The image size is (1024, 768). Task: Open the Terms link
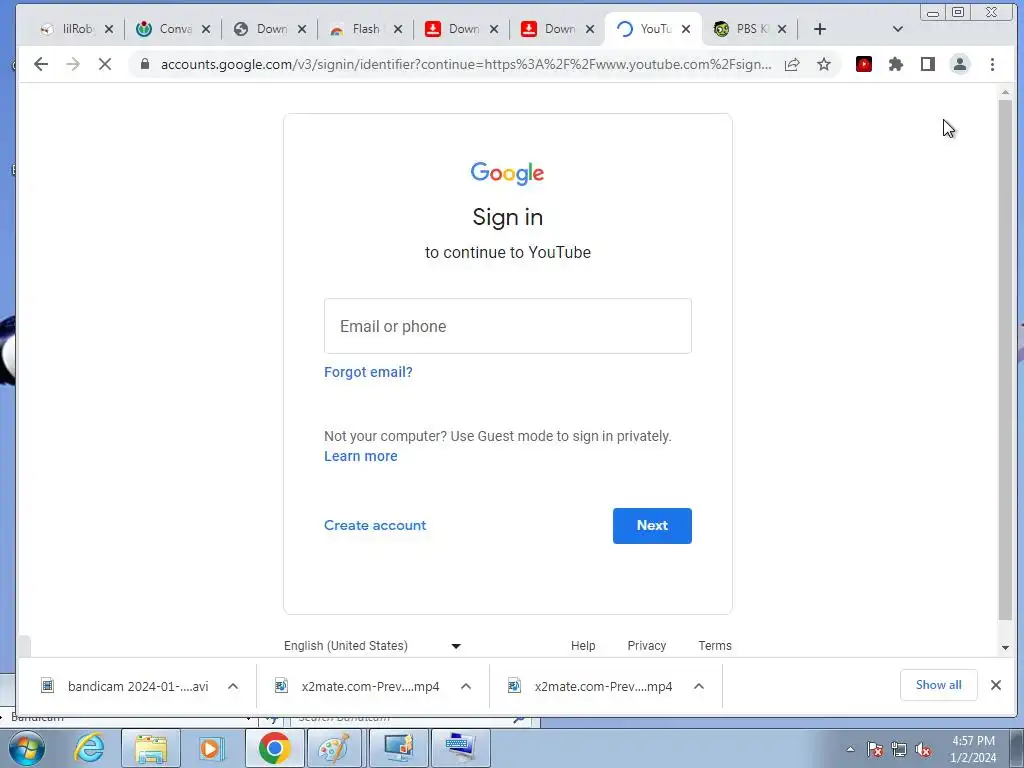click(x=714, y=646)
